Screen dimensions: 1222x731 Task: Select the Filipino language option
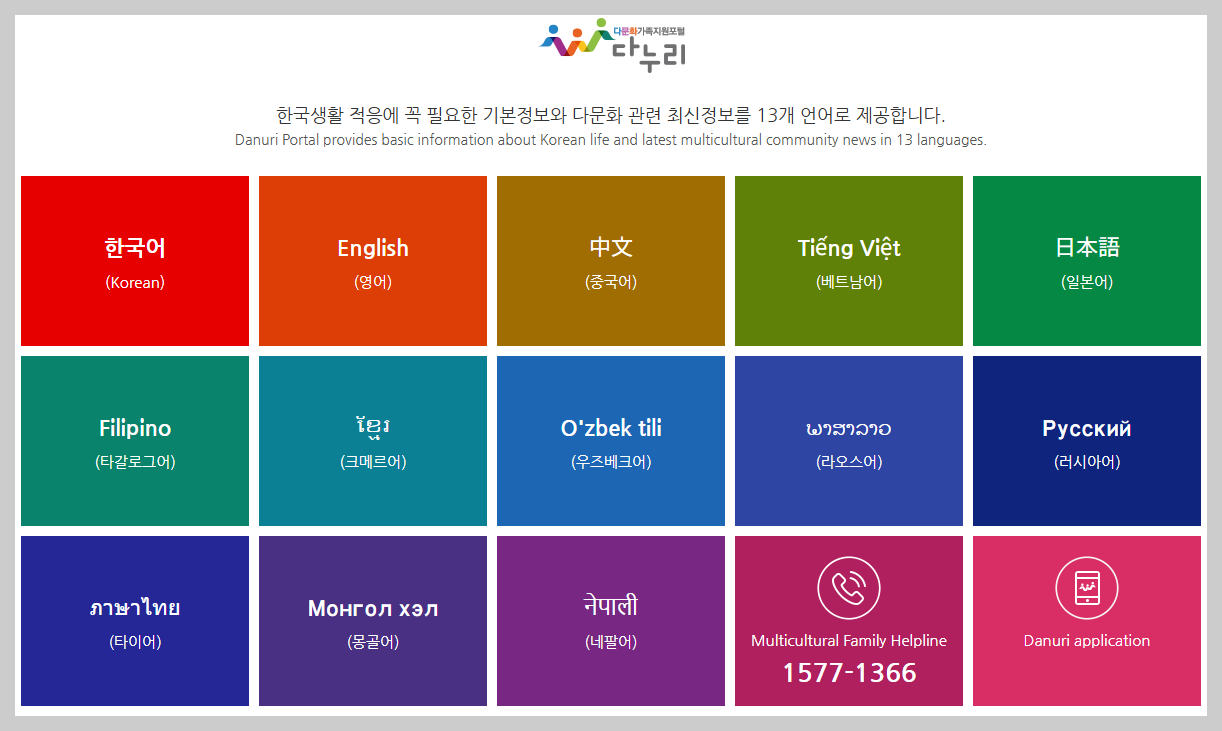click(135, 440)
